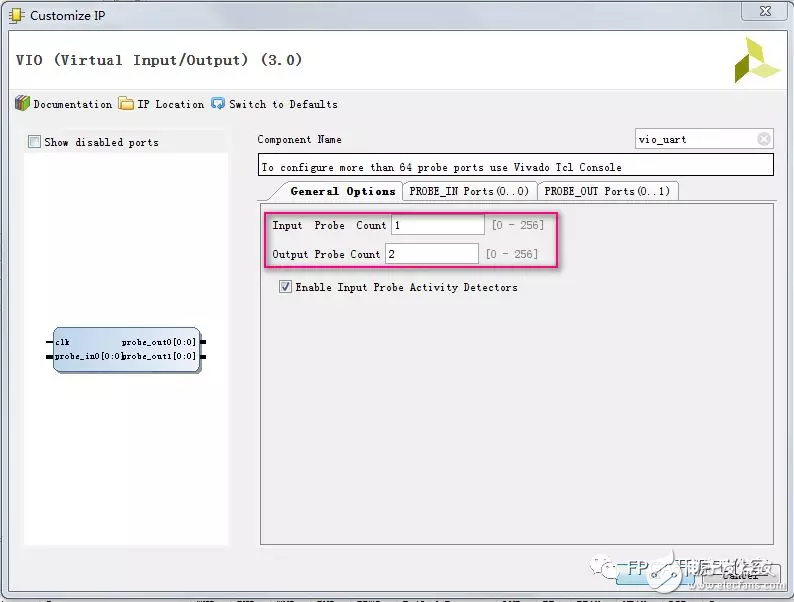Toggle Show disabled ports checkbox
Screen dimensions: 794x602
[x=34, y=141]
